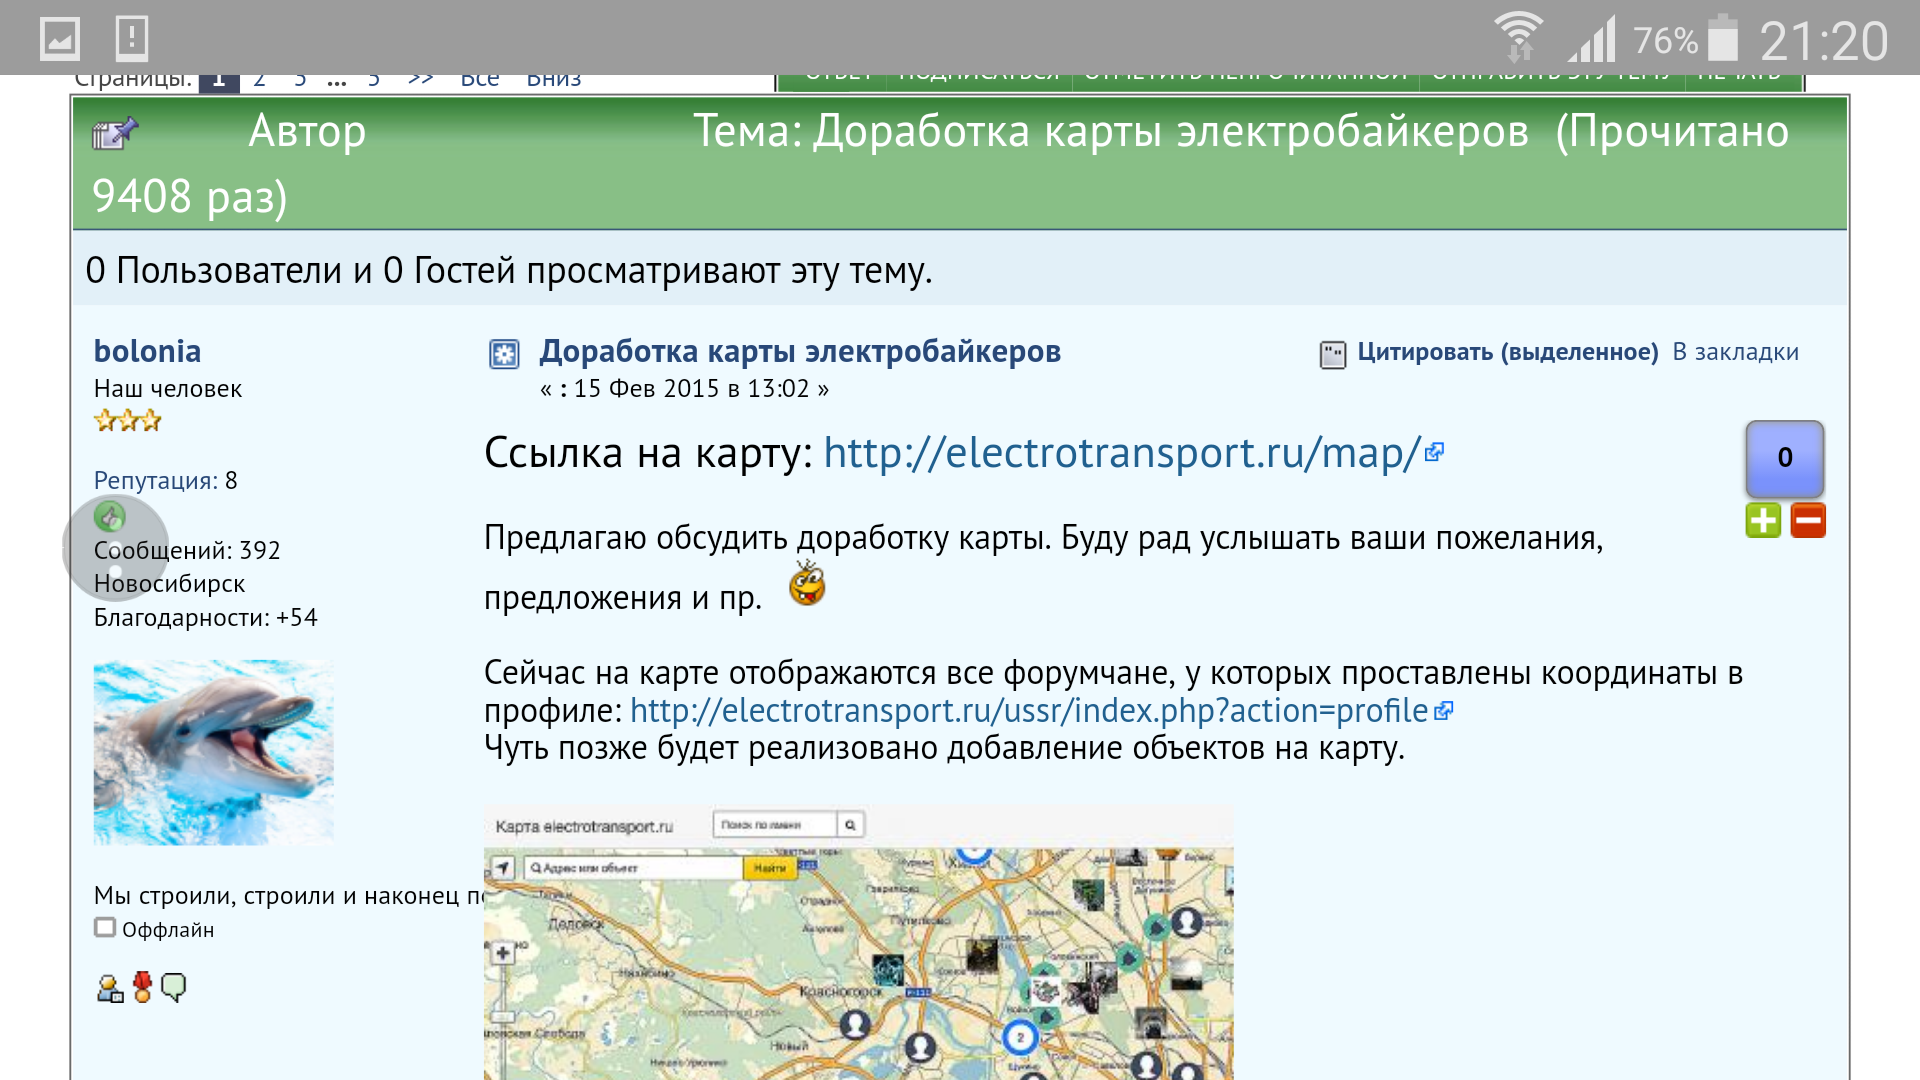
Task: Open bolonia's profile via the person icon
Action: click(109, 988)
